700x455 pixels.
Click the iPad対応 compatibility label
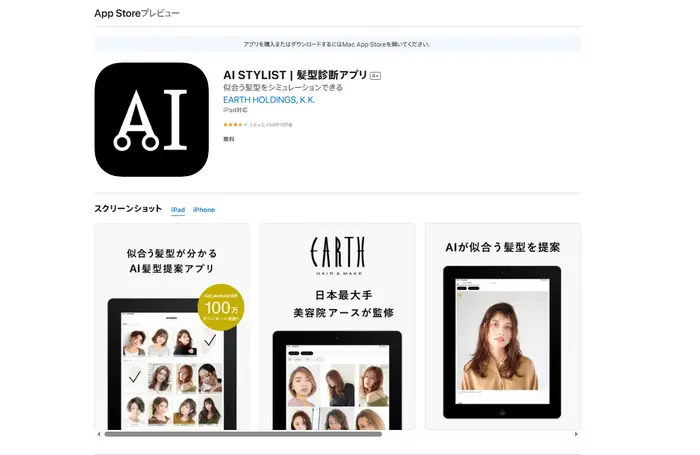pyautogui.click(x=235, y=110)
